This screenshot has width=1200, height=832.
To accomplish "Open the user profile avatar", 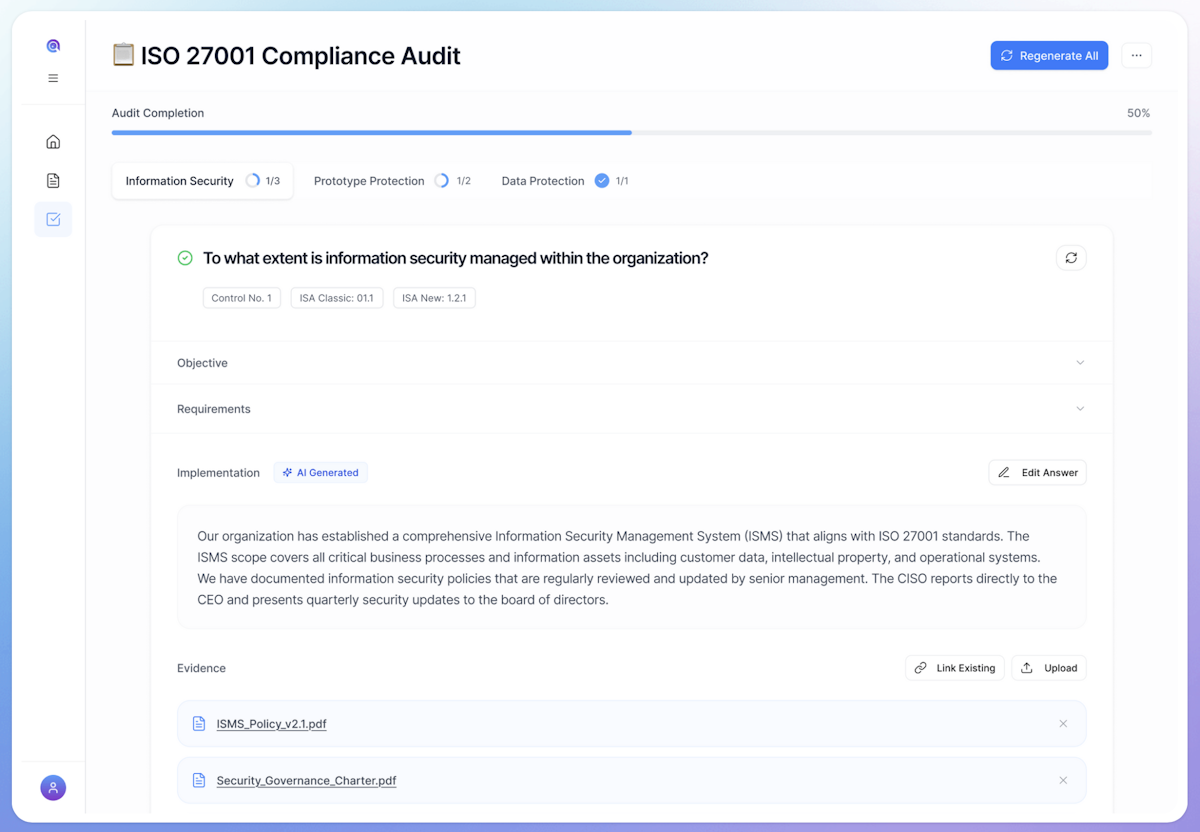I will 53,788.
